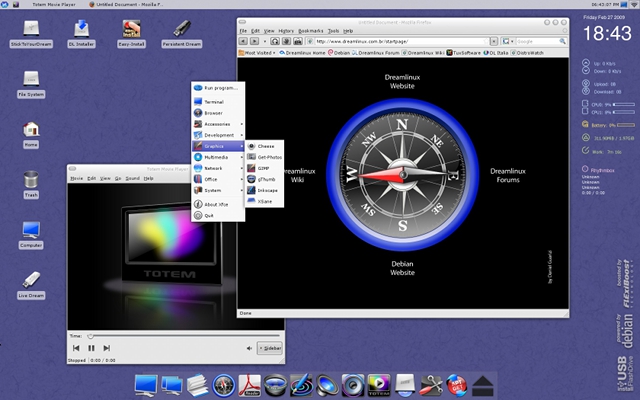Screen dimensions: 640x400
Task: Click Firefox forward navigation button
Action: pyautogui.click(x=254, y=41)
